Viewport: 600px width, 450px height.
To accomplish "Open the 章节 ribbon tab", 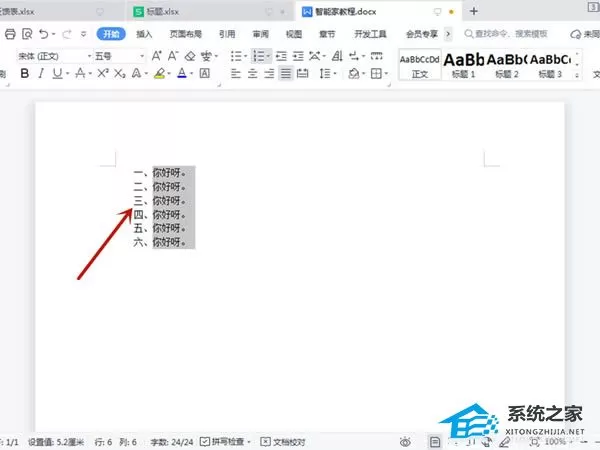I will pyautogui.click(x=327, y=34).
